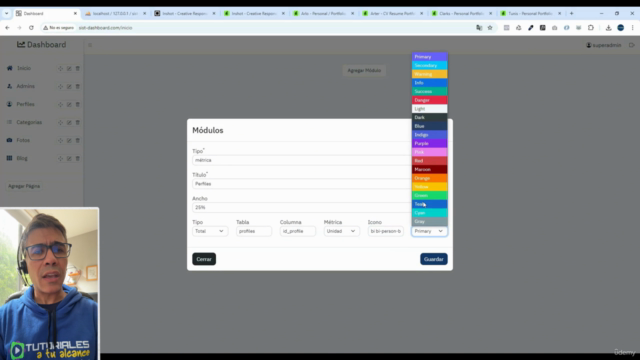The height and width of the screenshot is (360, 640).
Task: Click the Agregar Página button
Action: (24, 186)
